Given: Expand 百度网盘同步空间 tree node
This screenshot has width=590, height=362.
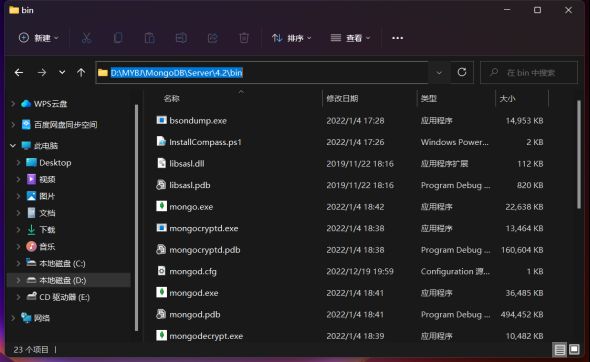Looking at the screenshot, I should point(13,125).
